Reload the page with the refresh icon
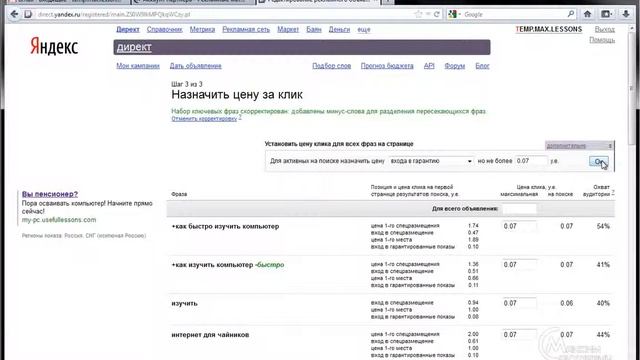This screenshot has height=360, width=640. tap(437, 14)
